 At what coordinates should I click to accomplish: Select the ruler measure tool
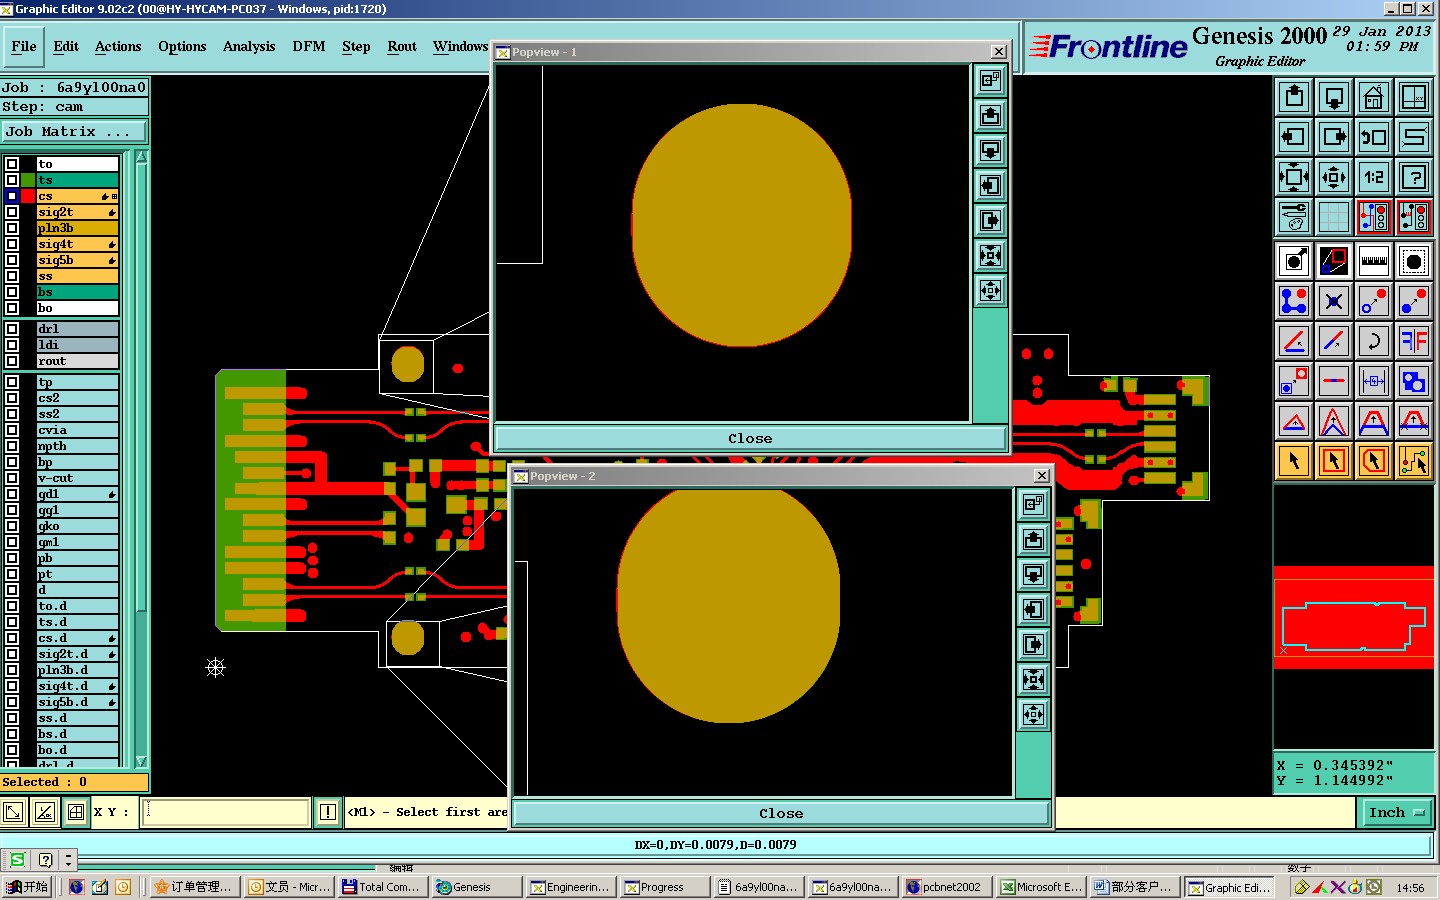click(x=1374, y=261)
